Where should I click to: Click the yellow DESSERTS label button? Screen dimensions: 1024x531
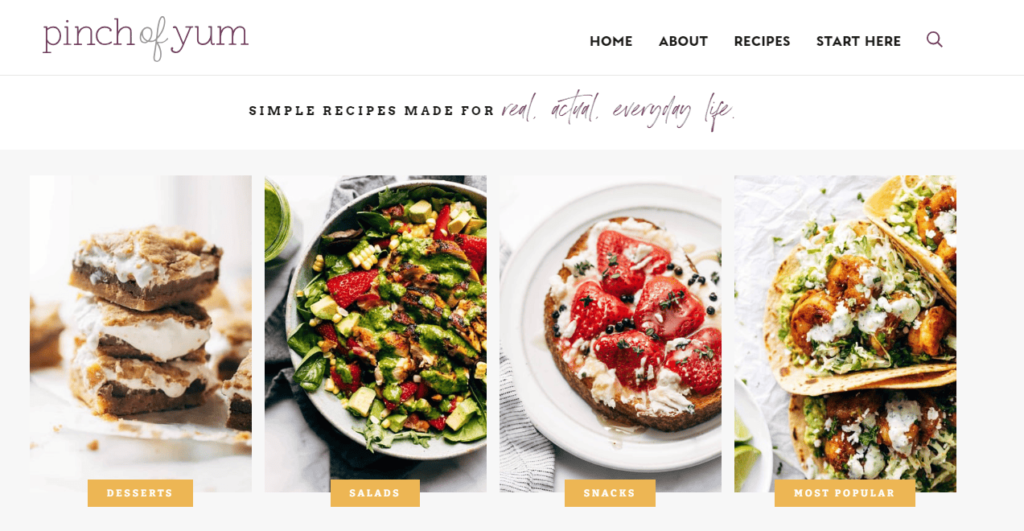coord(140,493)
